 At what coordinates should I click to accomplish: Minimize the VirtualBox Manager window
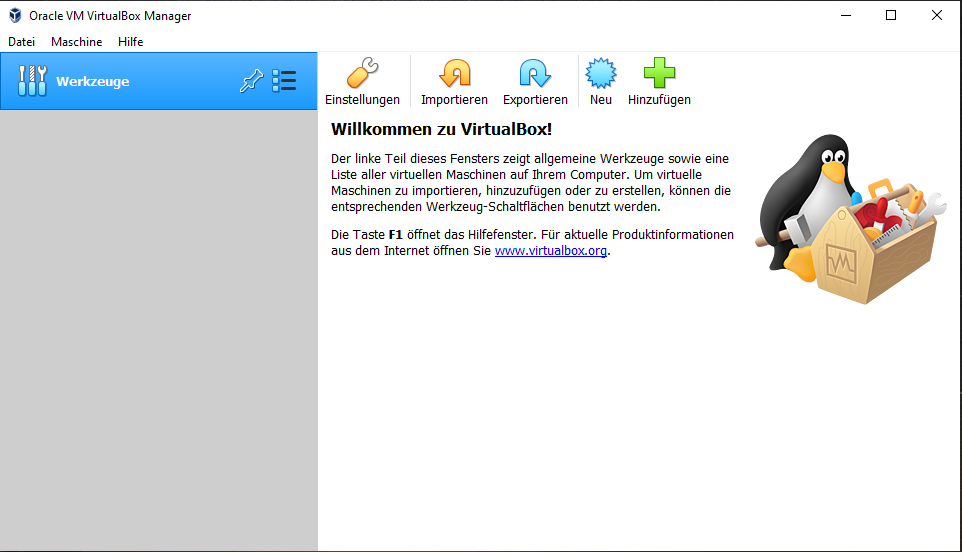pos(846,15)
